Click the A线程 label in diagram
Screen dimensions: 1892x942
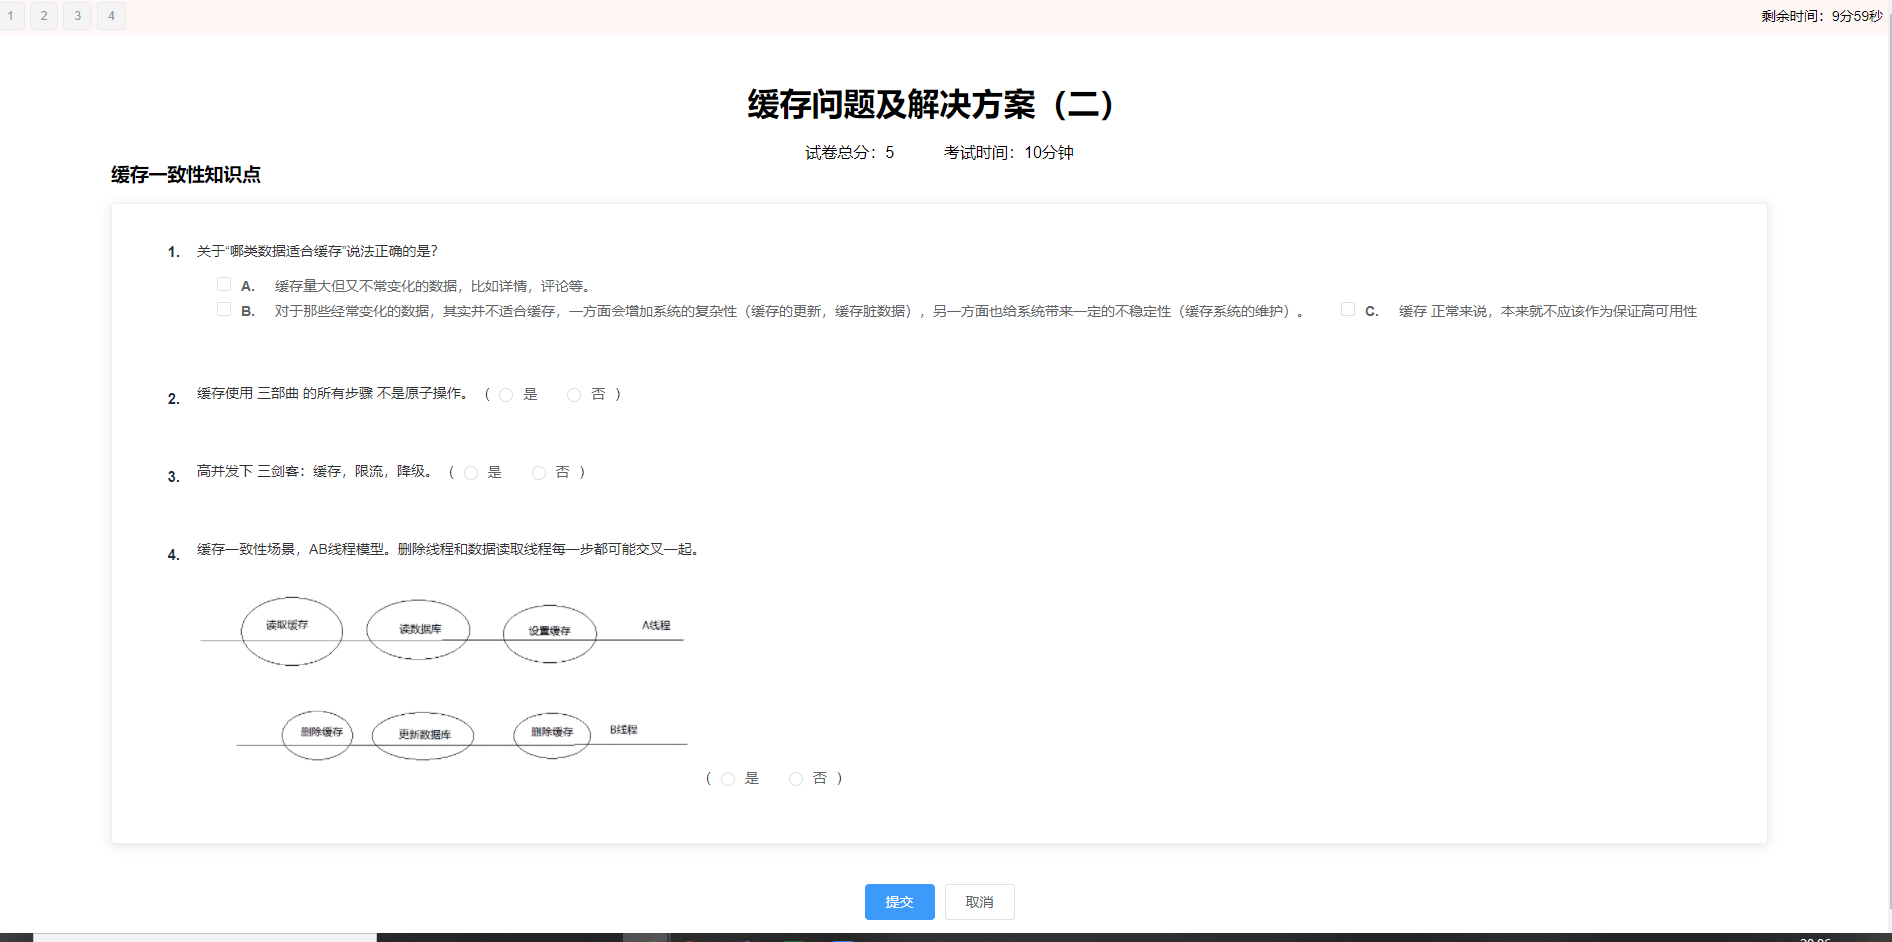(x=656, y=626)
